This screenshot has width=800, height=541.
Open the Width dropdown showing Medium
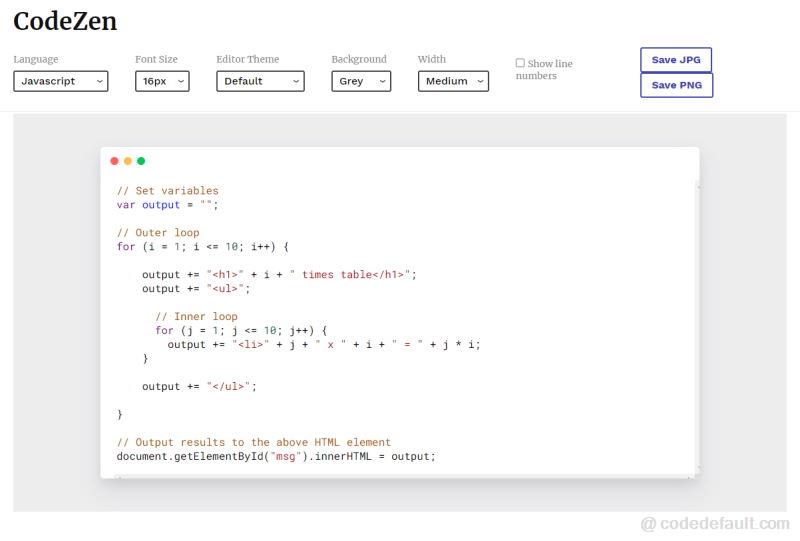pos(453,81)
